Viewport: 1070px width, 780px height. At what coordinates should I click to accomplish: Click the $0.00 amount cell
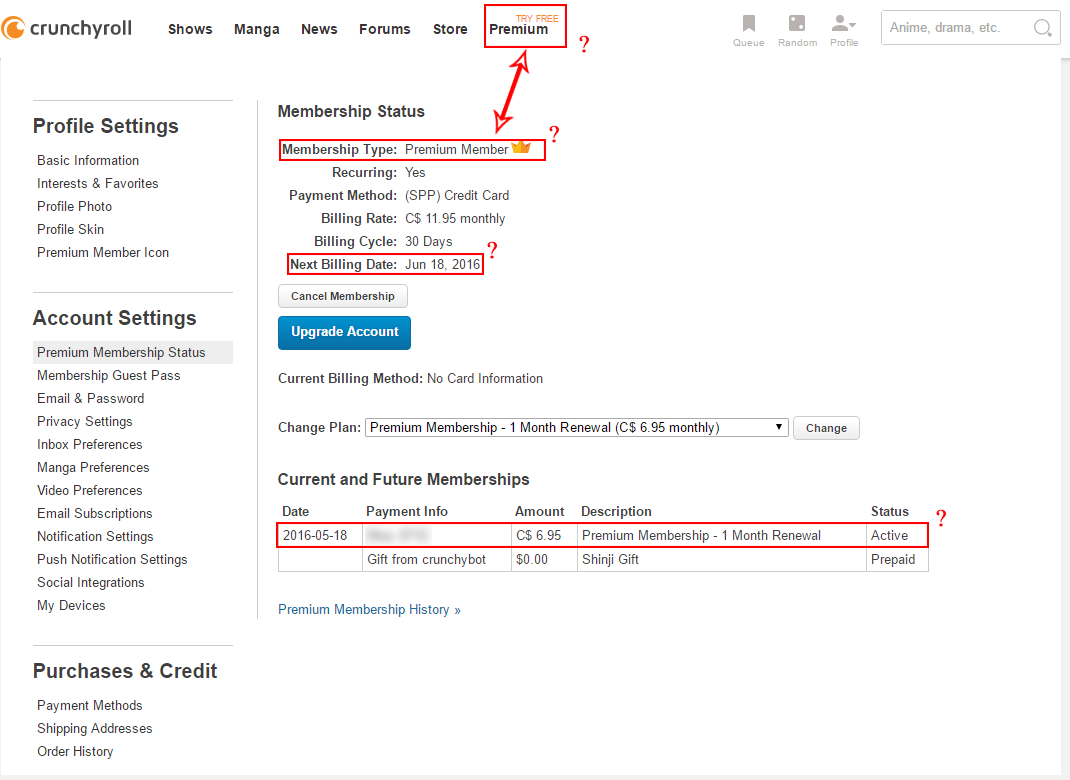click(545, 560)
